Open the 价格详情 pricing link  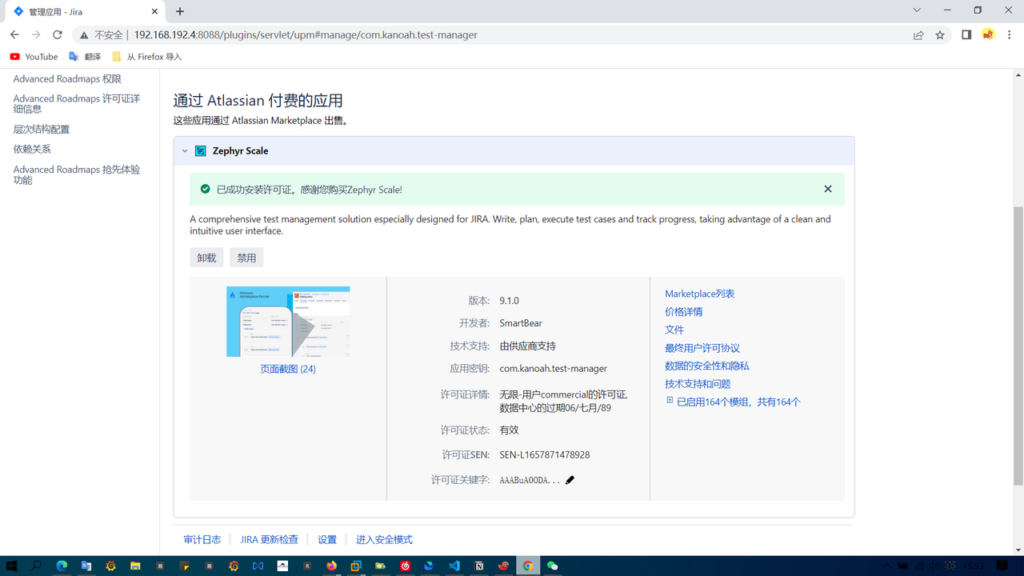[x=683, y=312]
